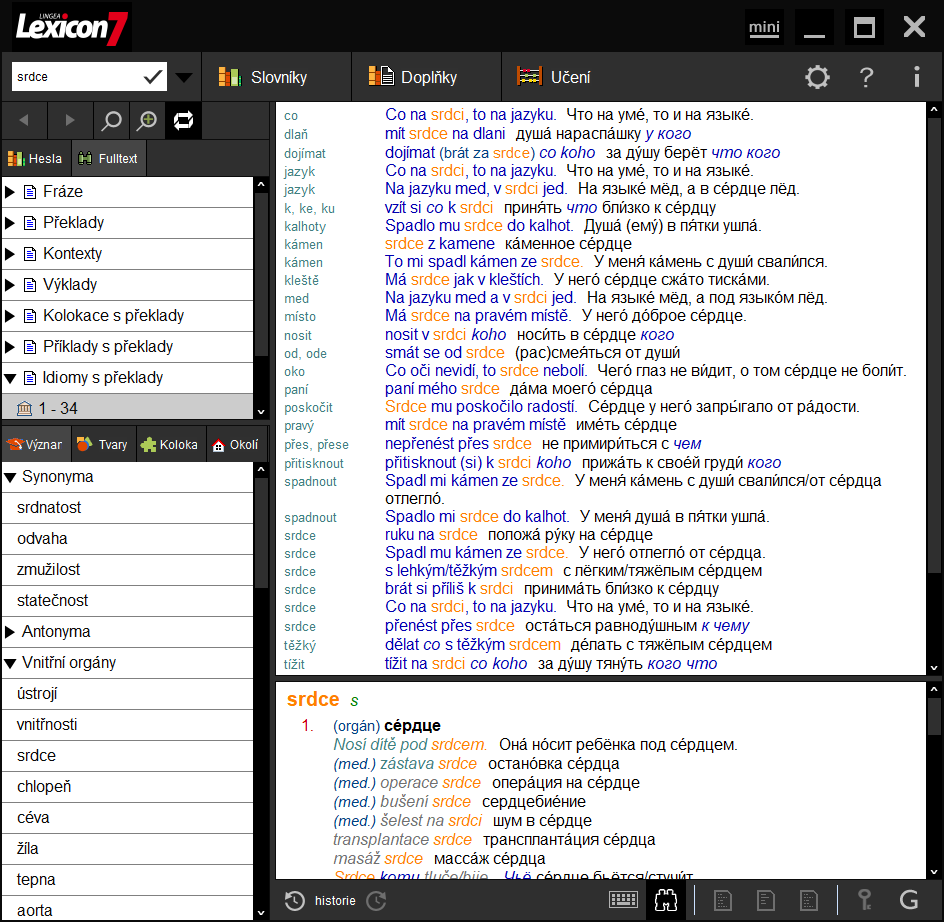Switch to mini mode
944x922 pixels.
pyautogui.click(x=764, y=27)
